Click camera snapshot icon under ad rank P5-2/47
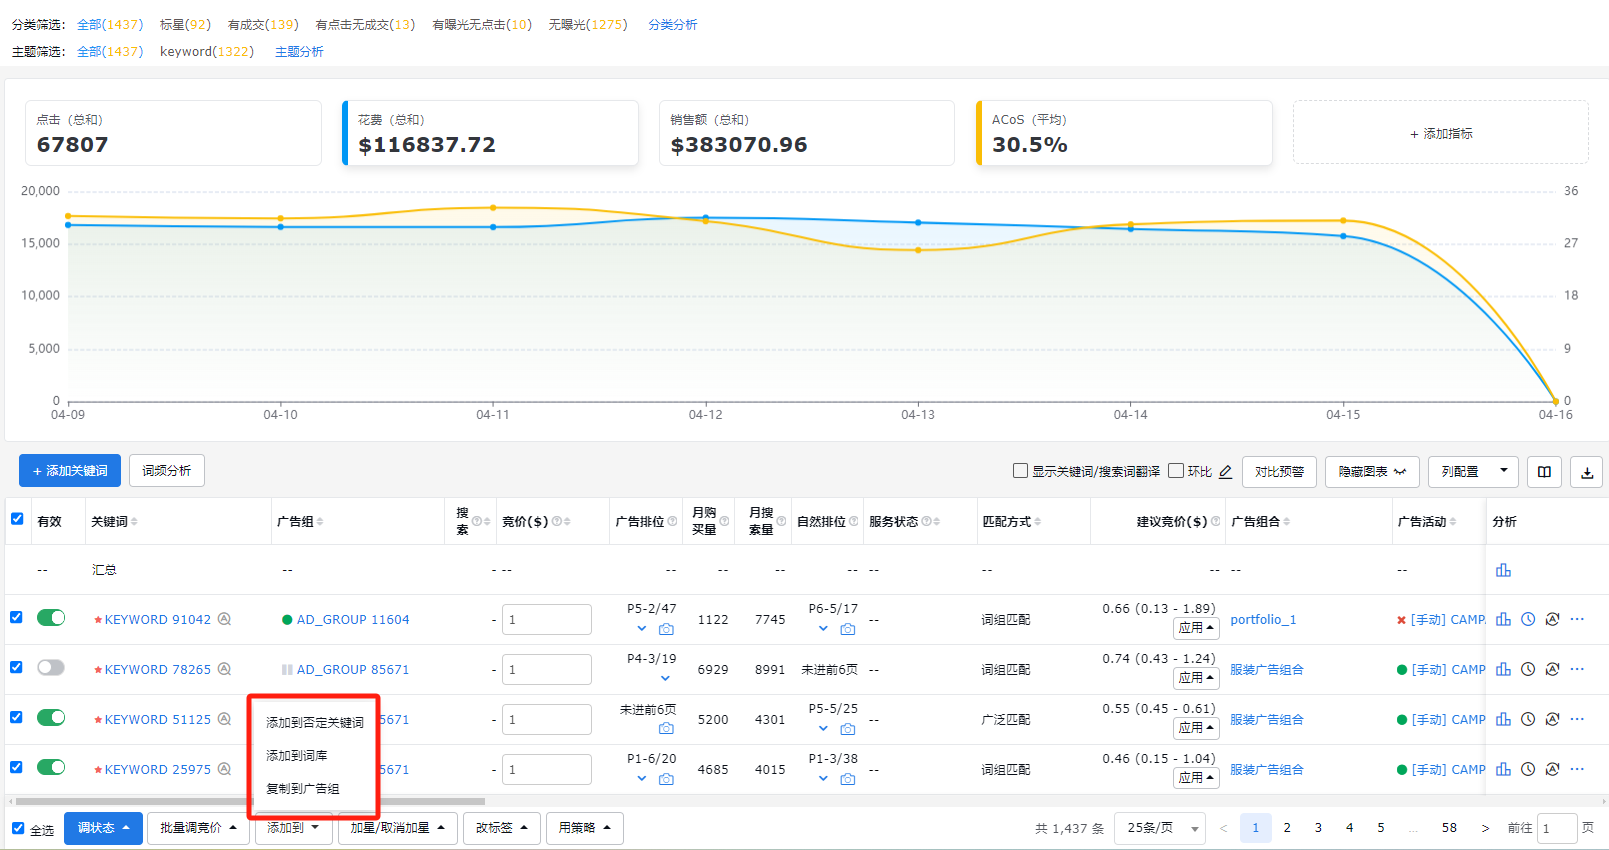The width and height of the screenshot is (1609, 850). pyautogui.click(x=666, y=629)
